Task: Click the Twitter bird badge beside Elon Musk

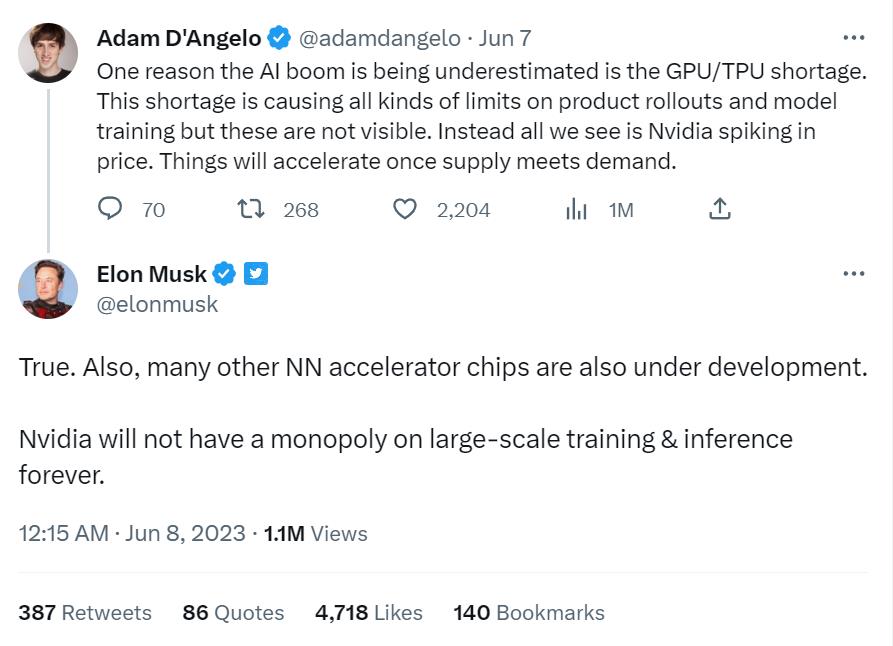Action: (256, 274)
